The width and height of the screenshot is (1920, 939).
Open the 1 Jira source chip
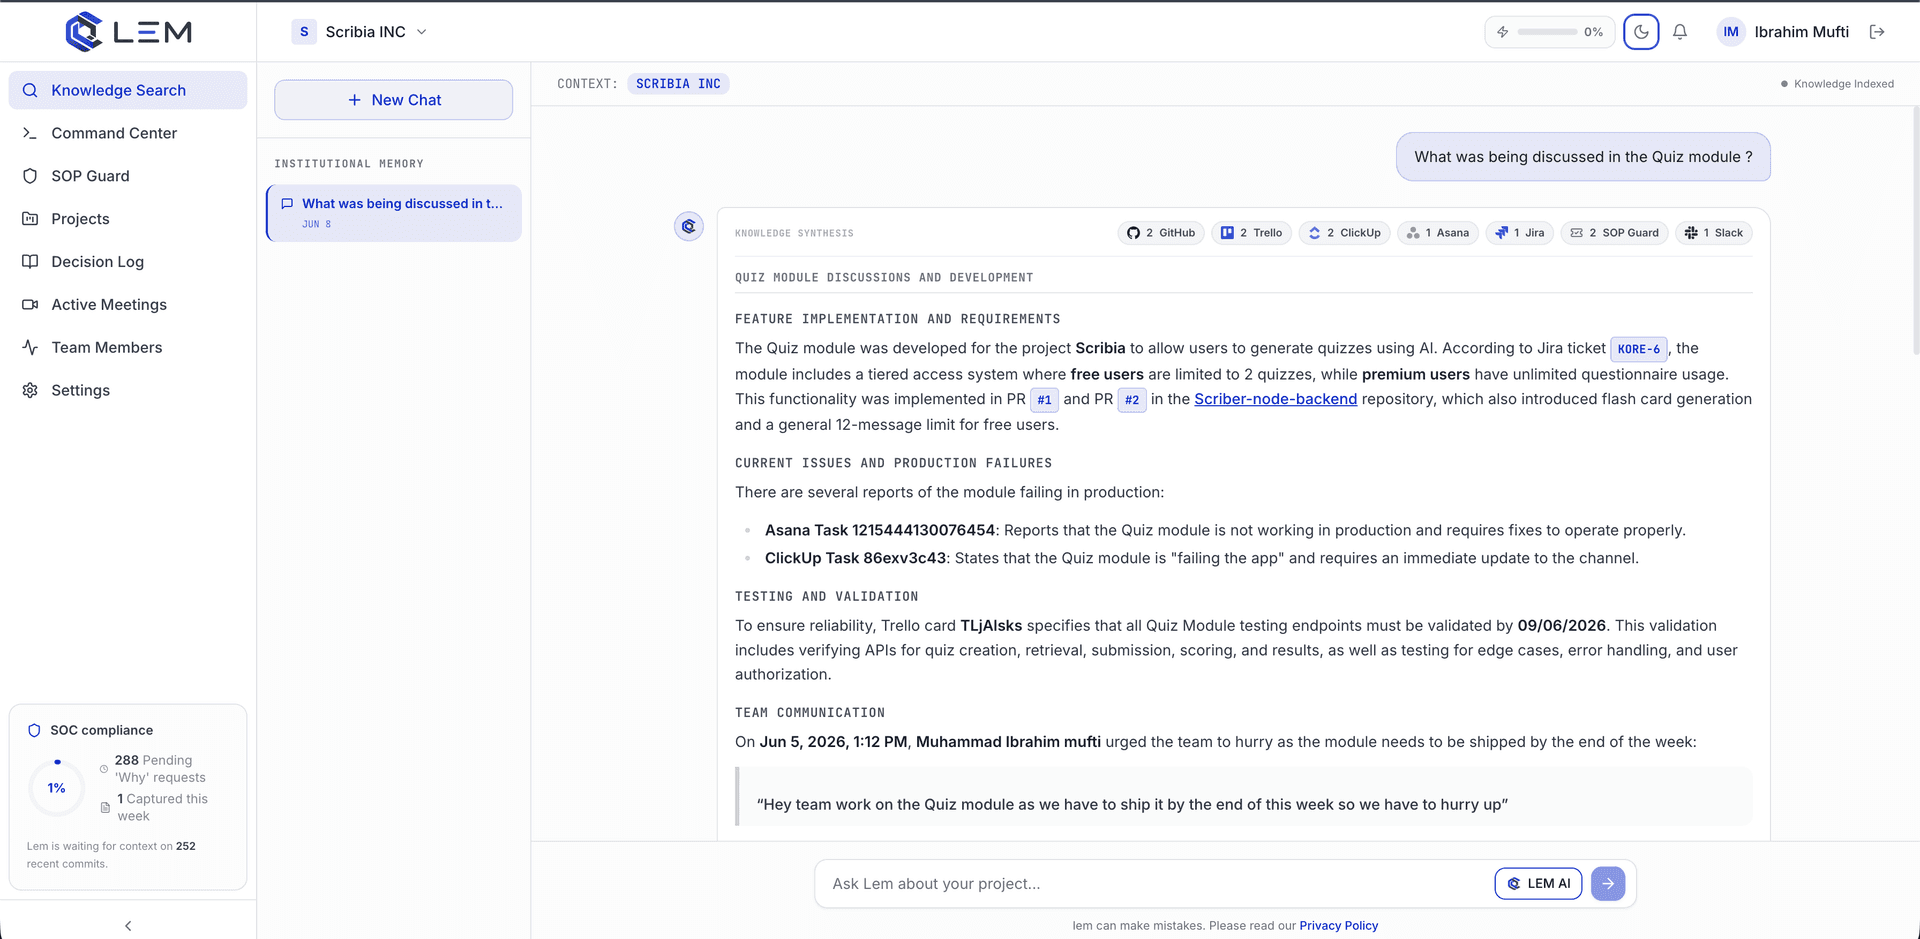(1519, 233)
